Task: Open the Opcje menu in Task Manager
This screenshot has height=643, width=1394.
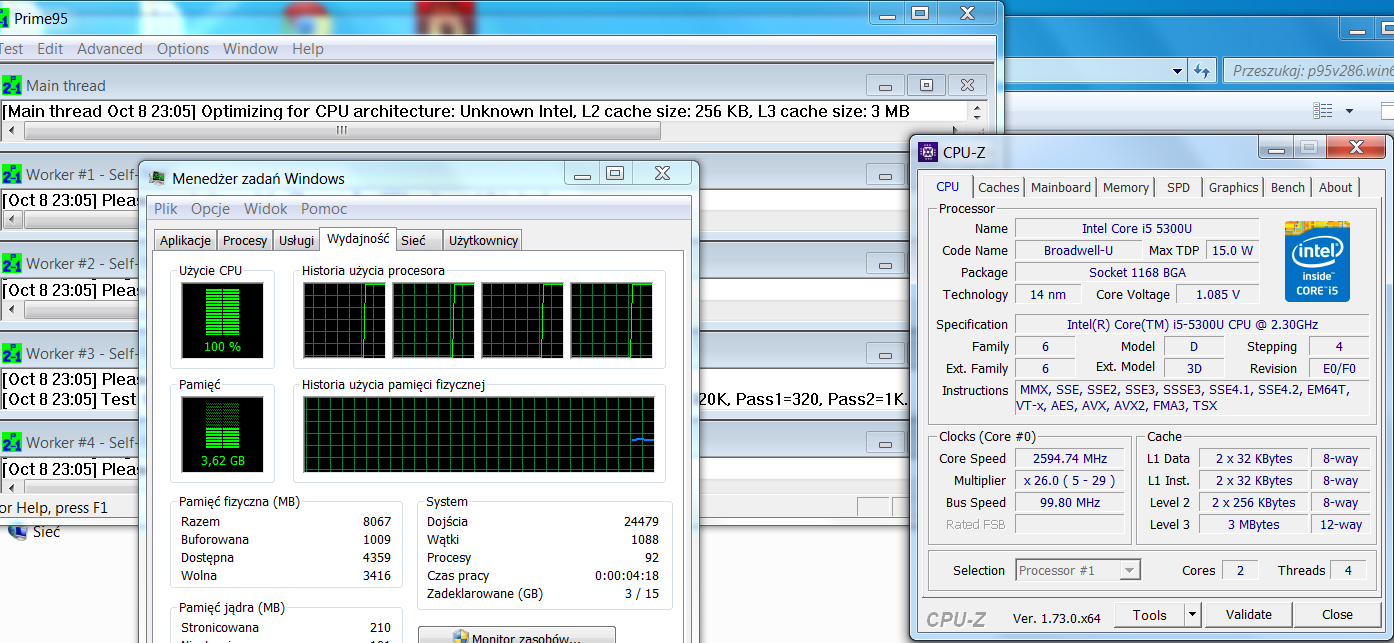Action: [x=210, y=209]
